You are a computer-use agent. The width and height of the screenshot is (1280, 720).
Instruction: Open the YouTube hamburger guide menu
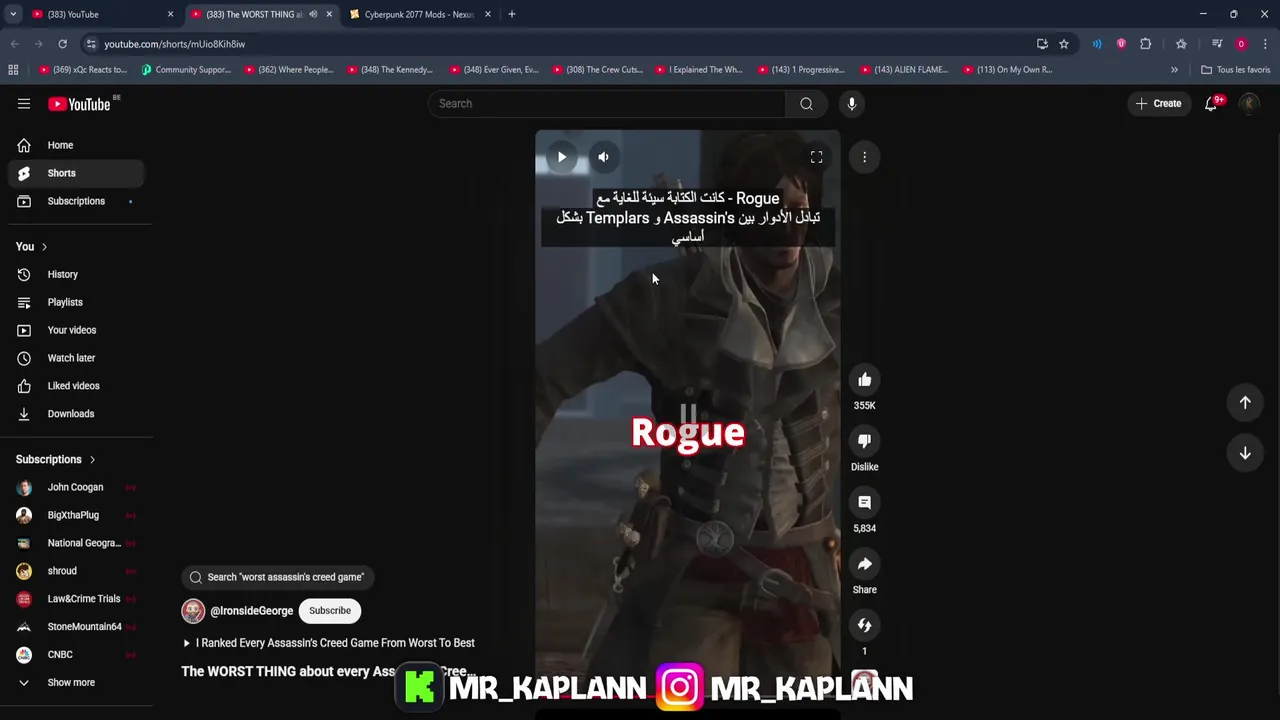tap(24, 104)
